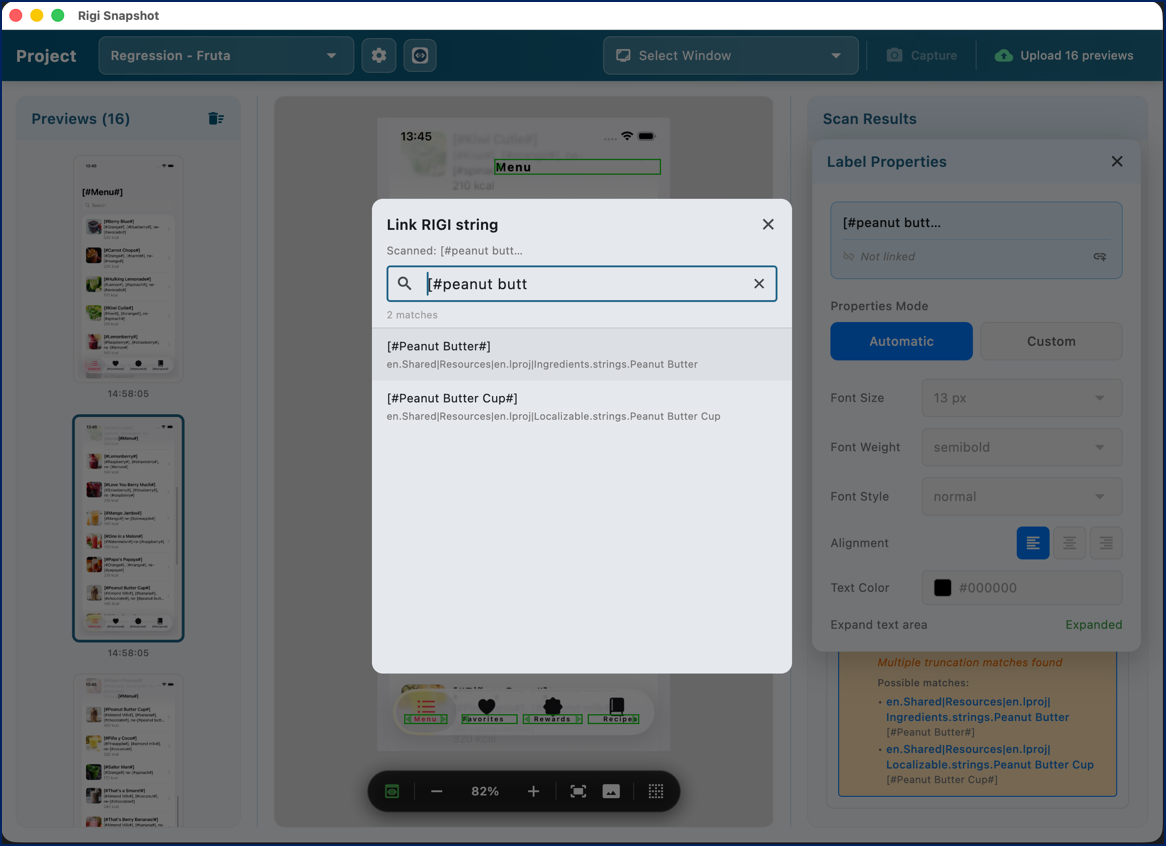Viewport: 1166px width, 846px height.
Task: Open the Regression - Fruta project dropdown
Action: click(x=226, y=56)
